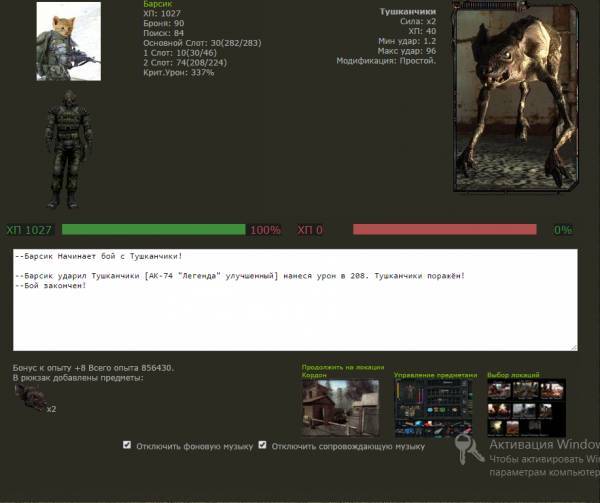Click the red enemy HP bar
Viewport: 600px width, 503px height.
point(445,230)
